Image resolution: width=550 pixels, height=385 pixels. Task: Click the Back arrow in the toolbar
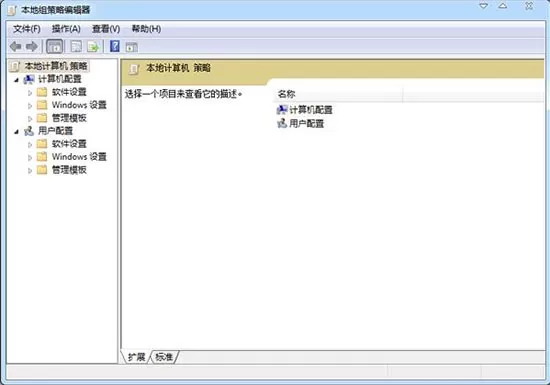pyautogui.click(x=16, y=46)
